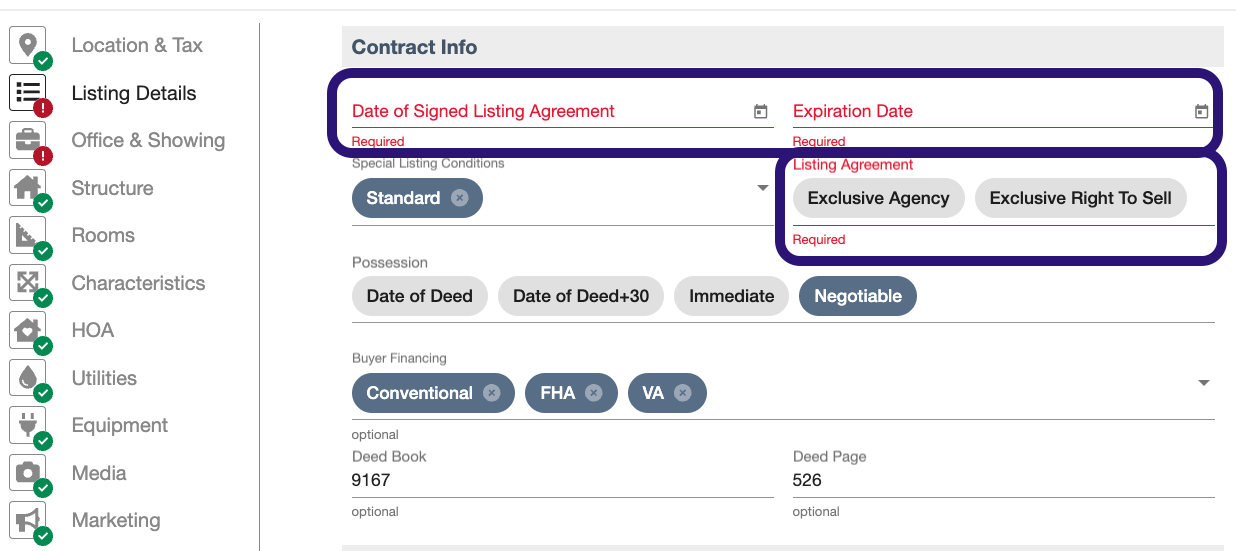Click the Equipment plug icon
1236x551 pixels.
point(28,425)
